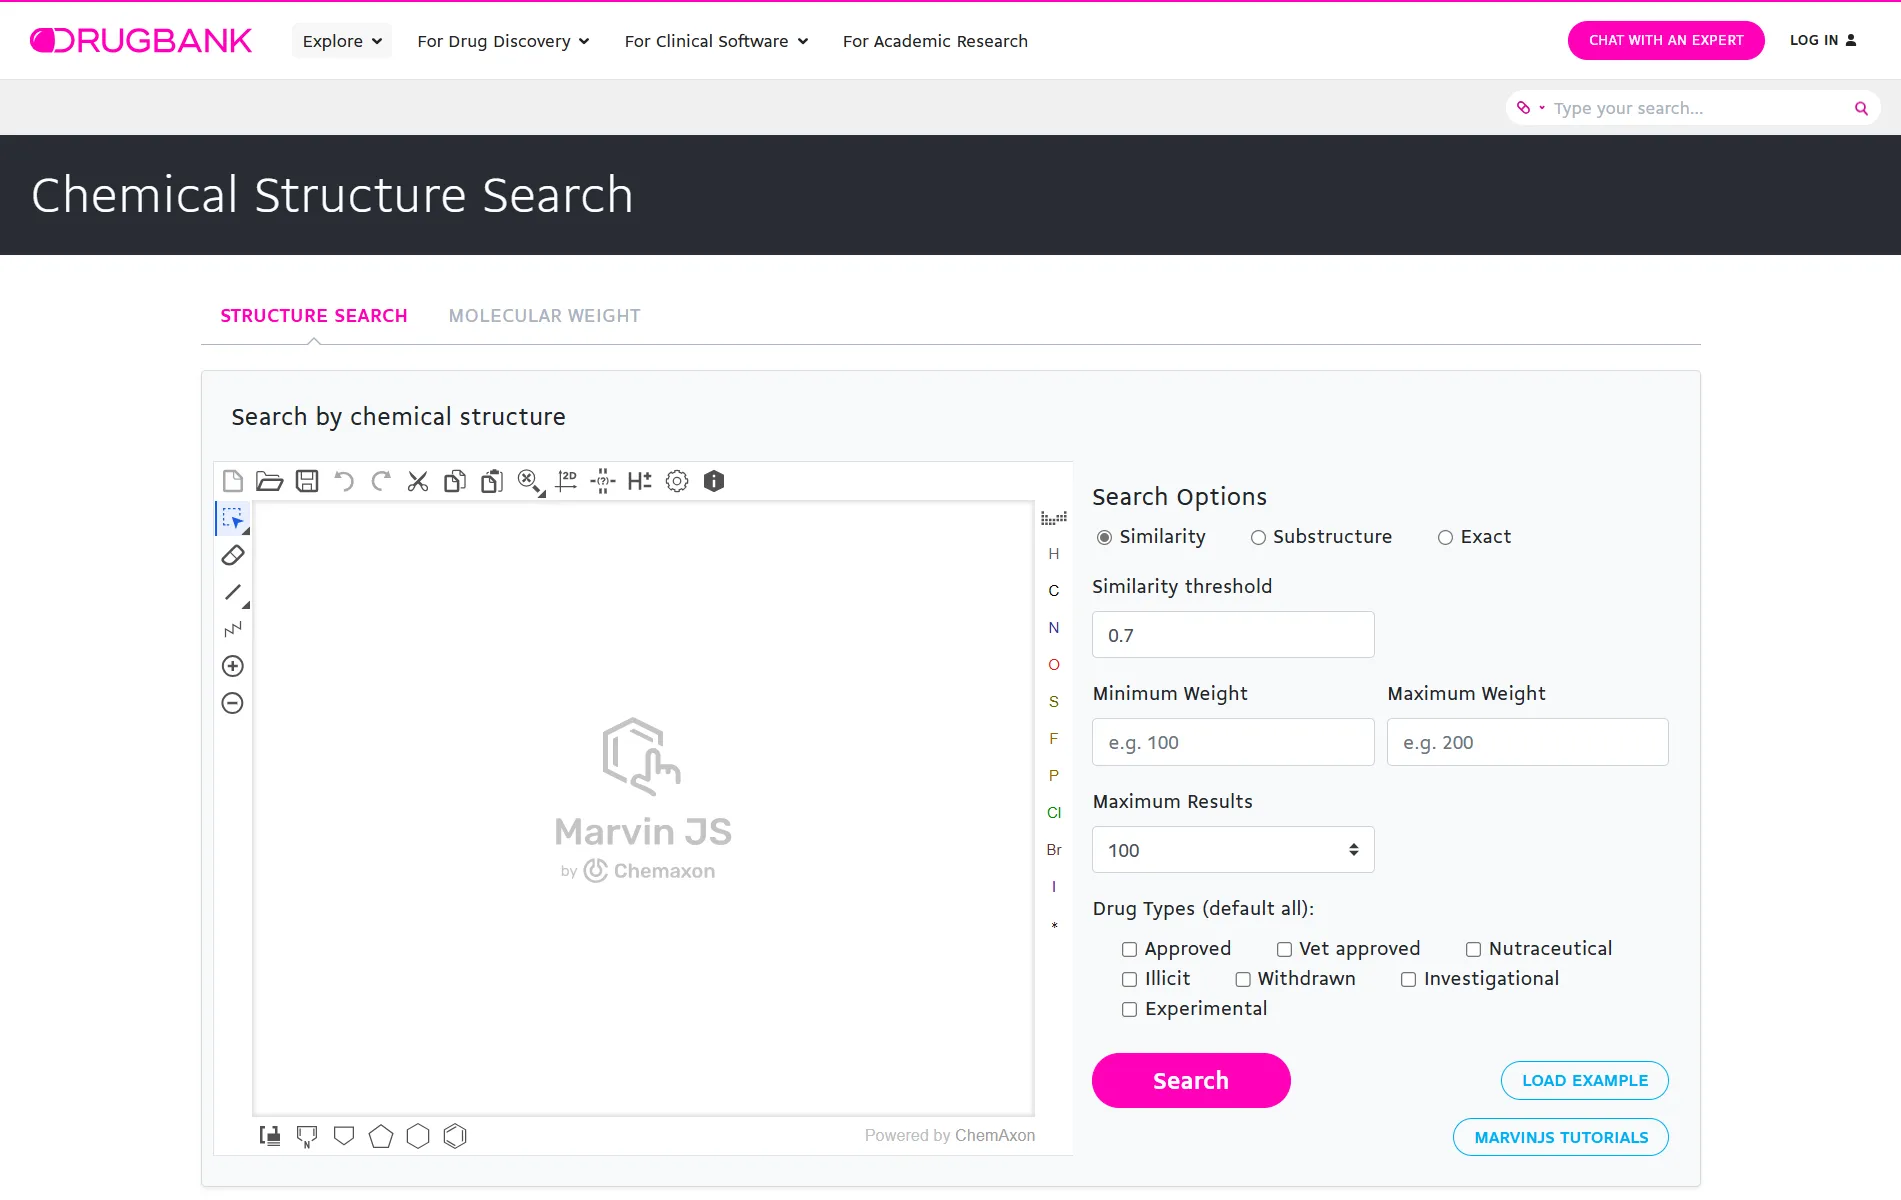The height and width of the screenshot is (1200, 1901).
Task: Select the Exact search radio option
Action: [1445, 538]
